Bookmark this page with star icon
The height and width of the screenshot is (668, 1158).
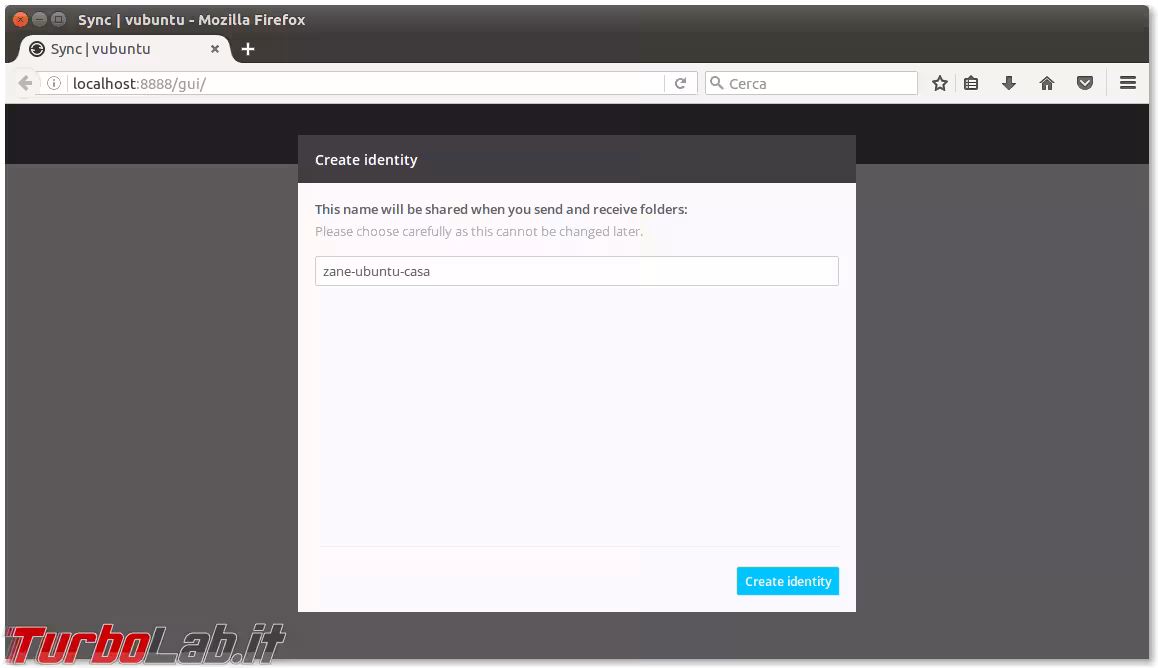point(939,83)
